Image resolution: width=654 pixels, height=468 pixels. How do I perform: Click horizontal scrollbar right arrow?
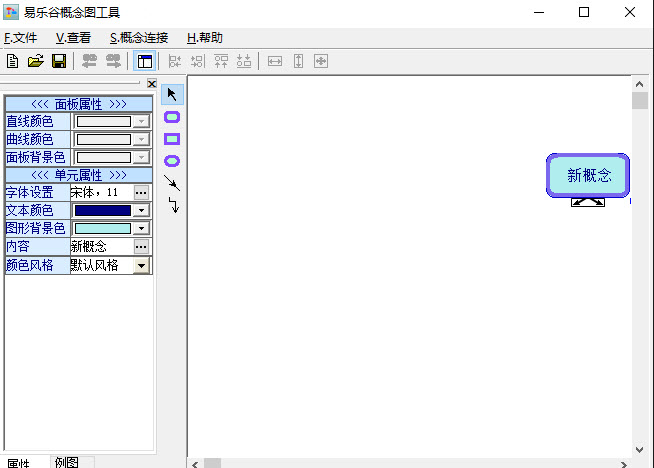[x=624, y=464]
